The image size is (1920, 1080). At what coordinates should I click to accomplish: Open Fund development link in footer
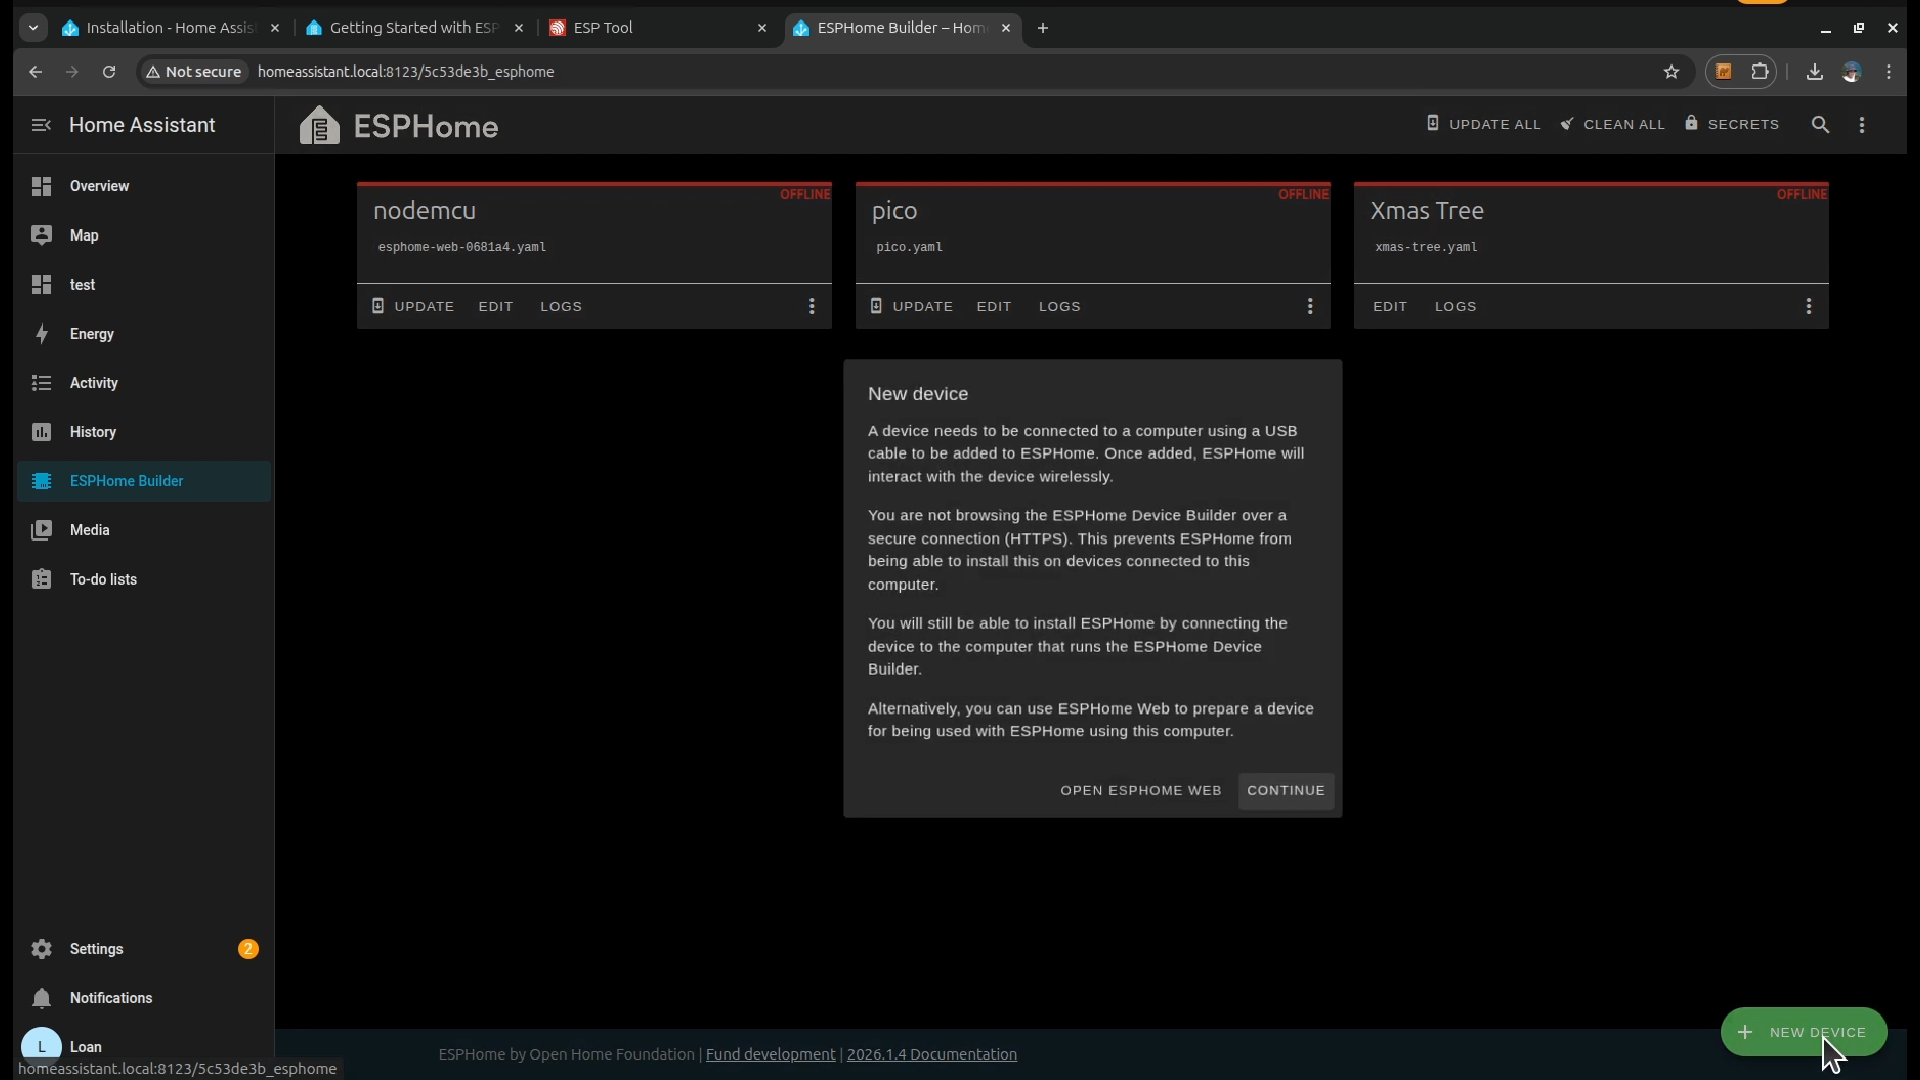pyautogui.click(x=771, y=1054)
